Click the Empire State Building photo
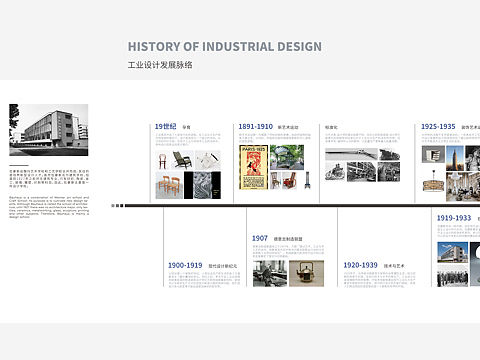 point(455,158)
